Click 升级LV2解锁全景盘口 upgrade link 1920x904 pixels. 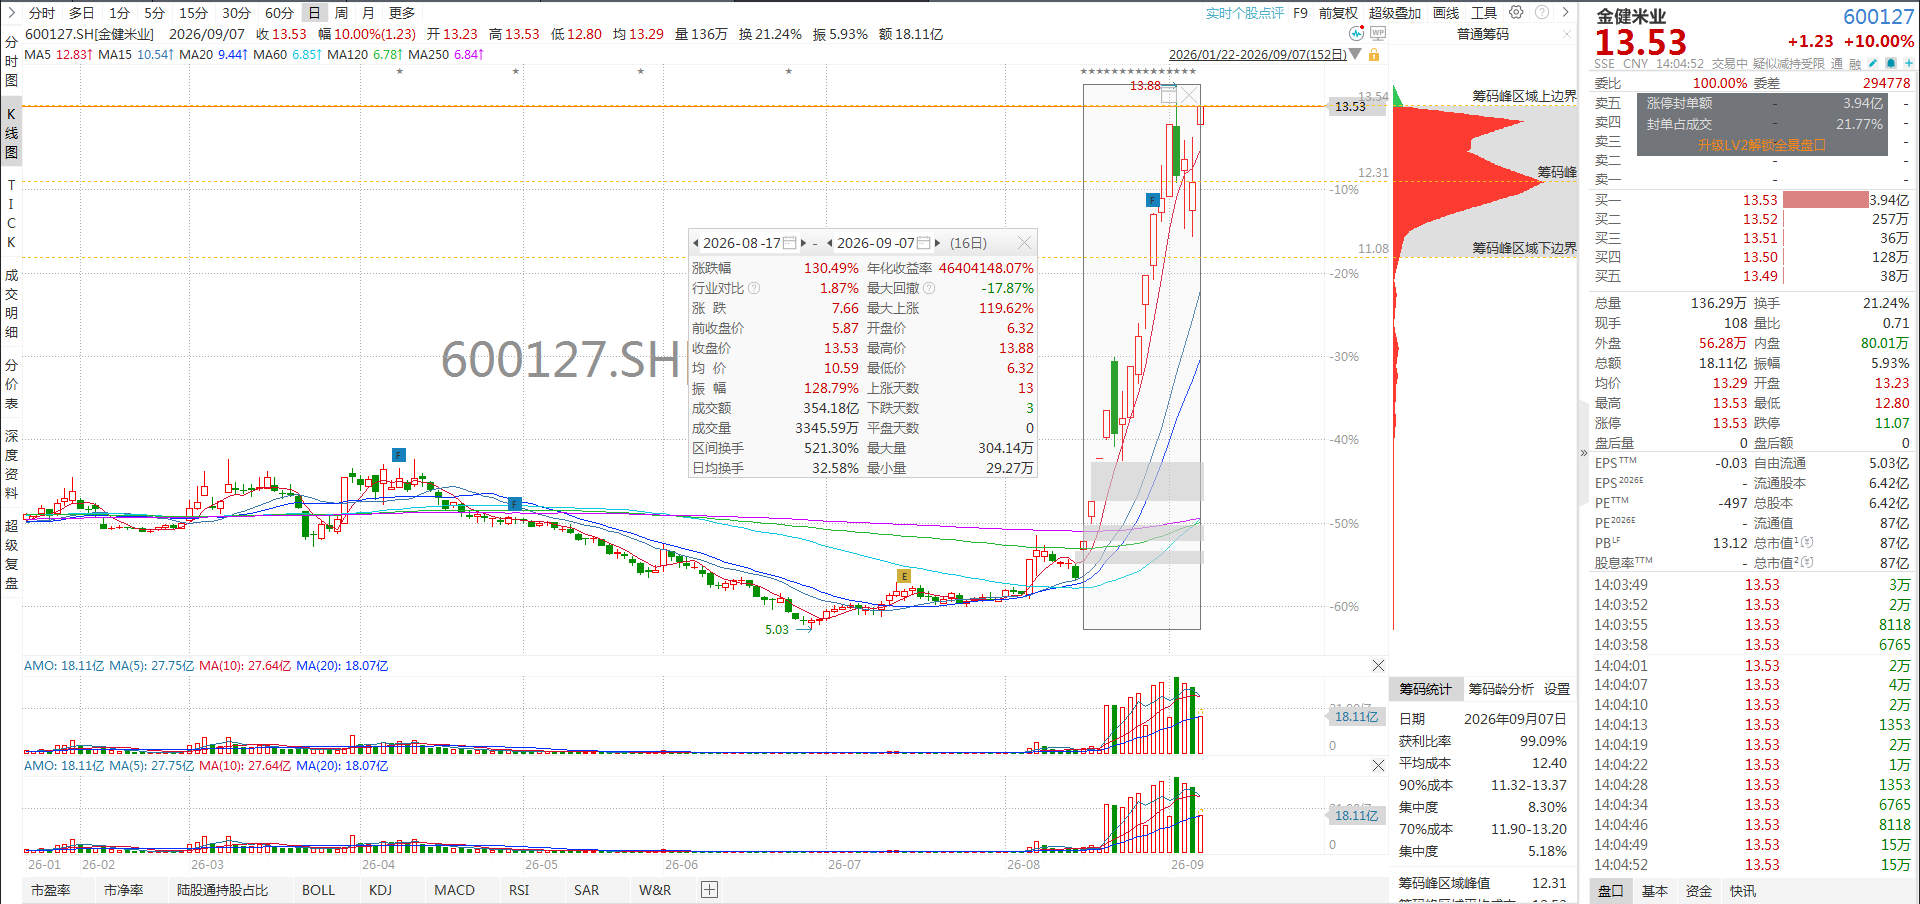click(x=1762, y=145)
